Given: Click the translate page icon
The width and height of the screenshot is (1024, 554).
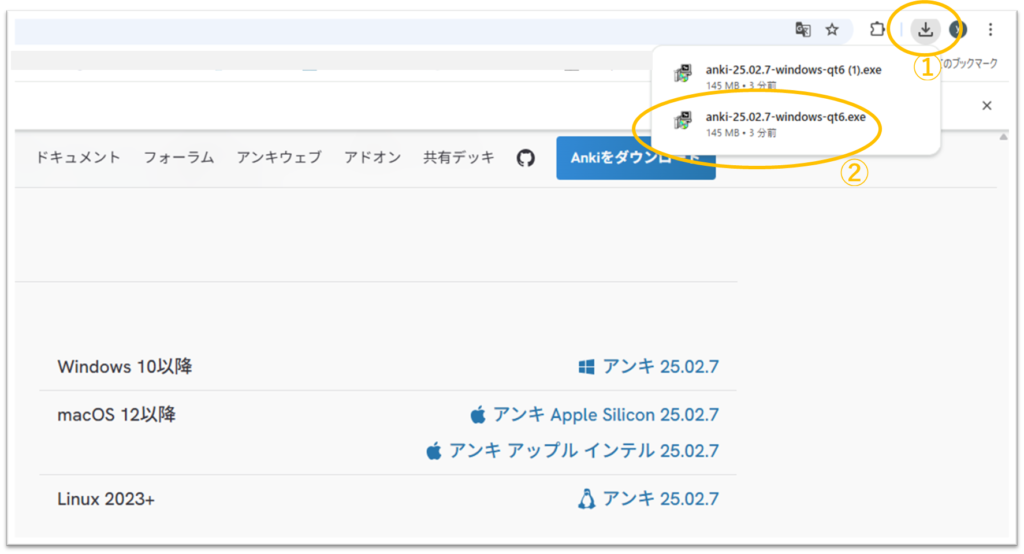Looking at the screenshot, I should click(803, 29).
